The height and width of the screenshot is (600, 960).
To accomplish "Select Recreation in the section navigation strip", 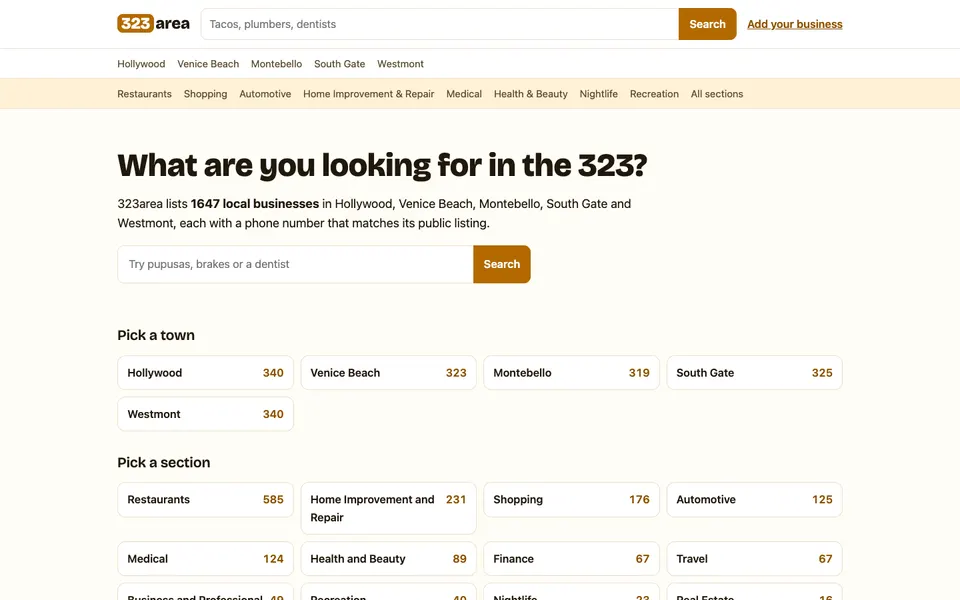I will [x=654, y=94].
